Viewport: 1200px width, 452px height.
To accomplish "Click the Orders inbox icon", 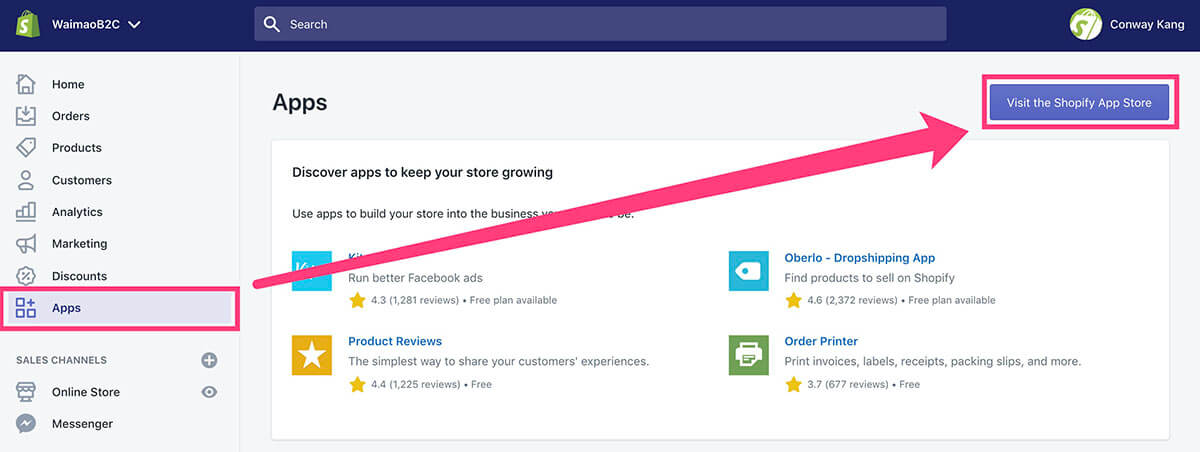I will [26, 116].
